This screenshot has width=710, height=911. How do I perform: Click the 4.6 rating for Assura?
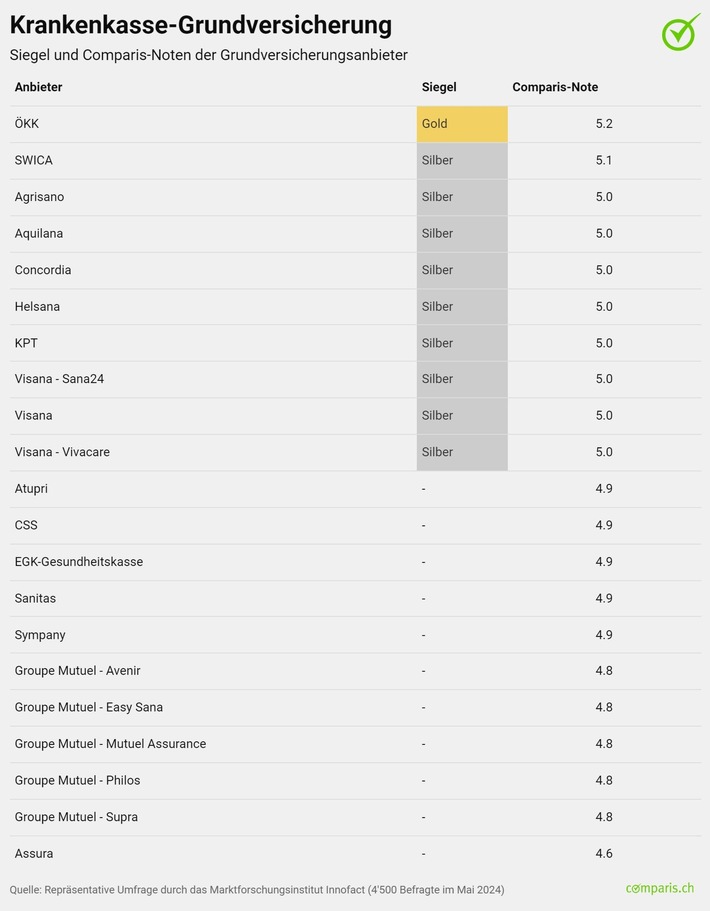click(603, 853)
